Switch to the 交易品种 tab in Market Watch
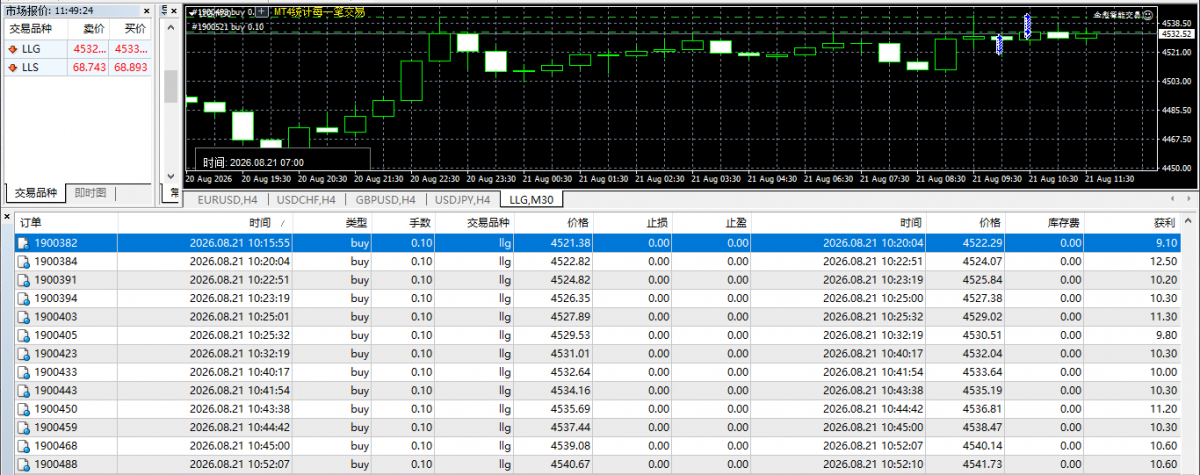This screenshot has height=475, width=1200. point(36,193)
